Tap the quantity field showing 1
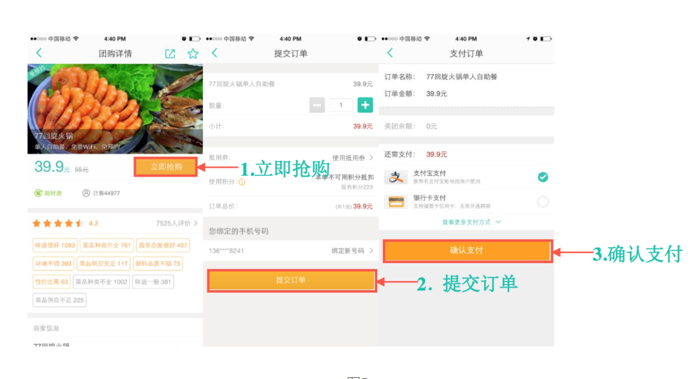Image resolution: width=698 pixels, height=379 pixels. click(341, 105)
